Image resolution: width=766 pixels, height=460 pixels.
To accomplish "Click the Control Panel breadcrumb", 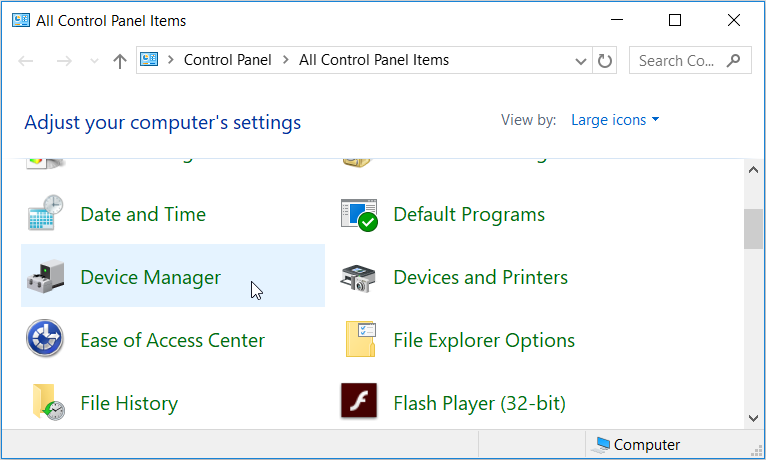I will click(x=227, y=60).
